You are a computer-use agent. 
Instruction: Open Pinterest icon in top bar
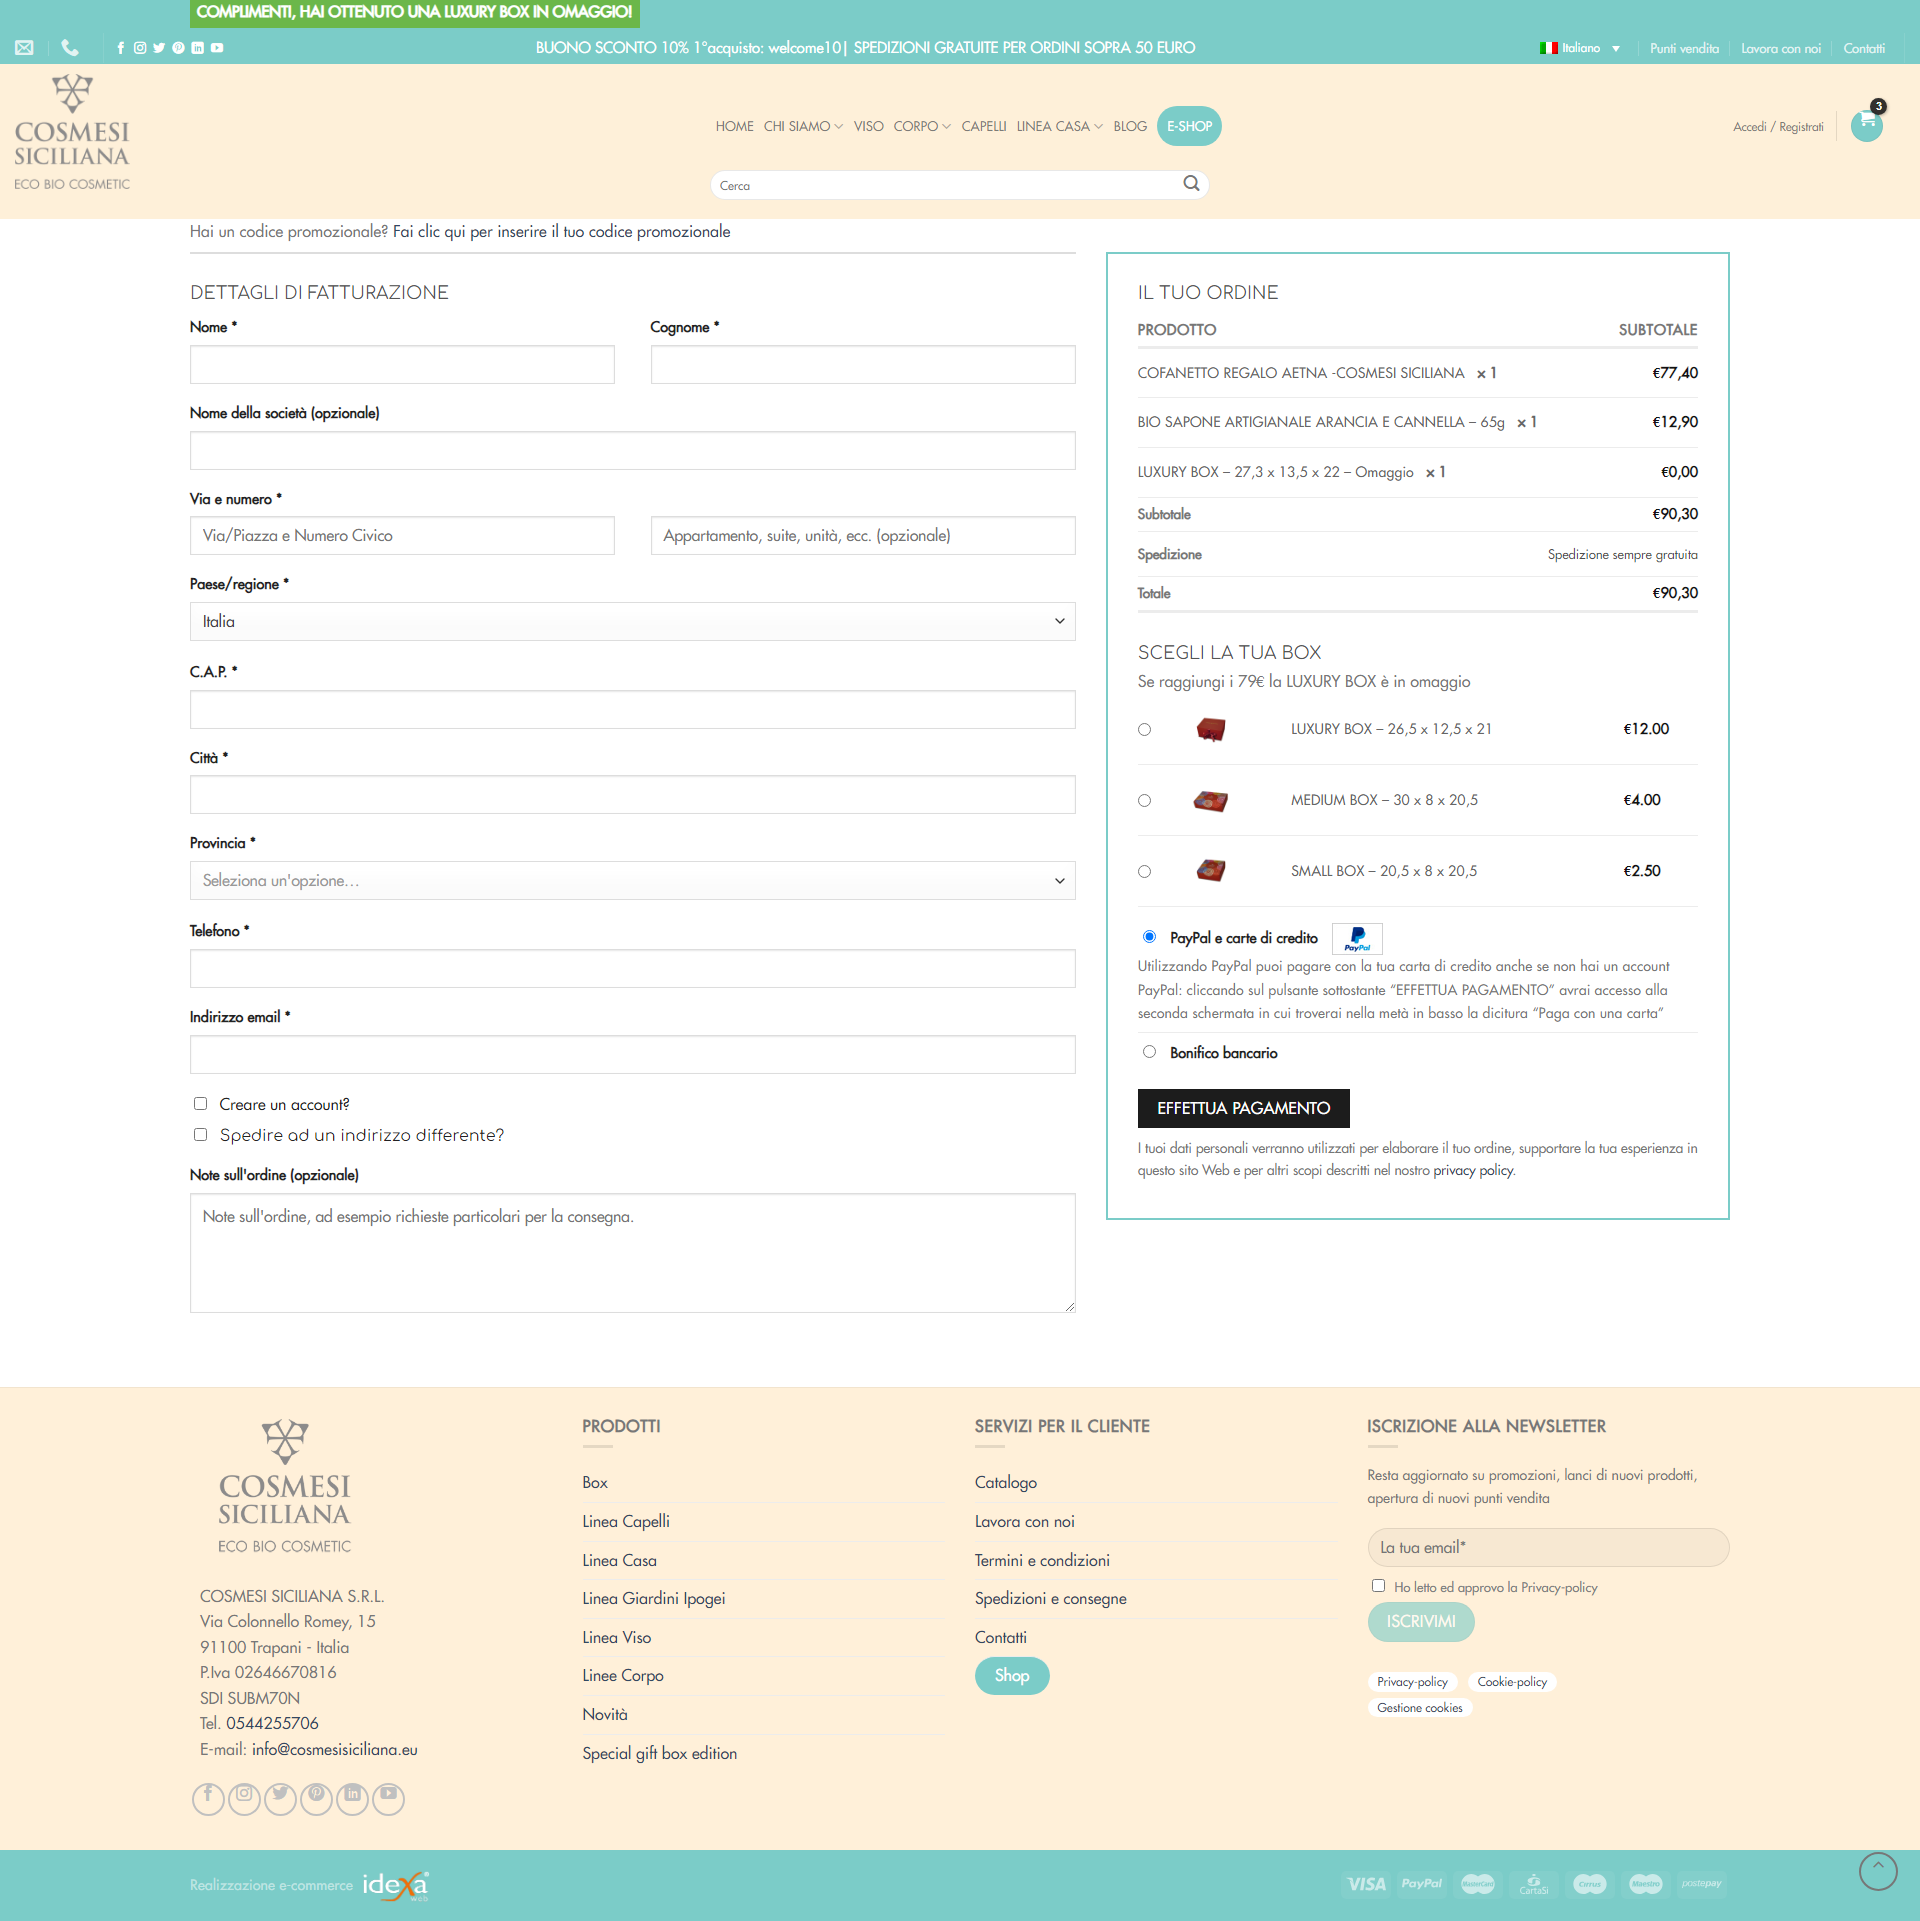point(178,47)
